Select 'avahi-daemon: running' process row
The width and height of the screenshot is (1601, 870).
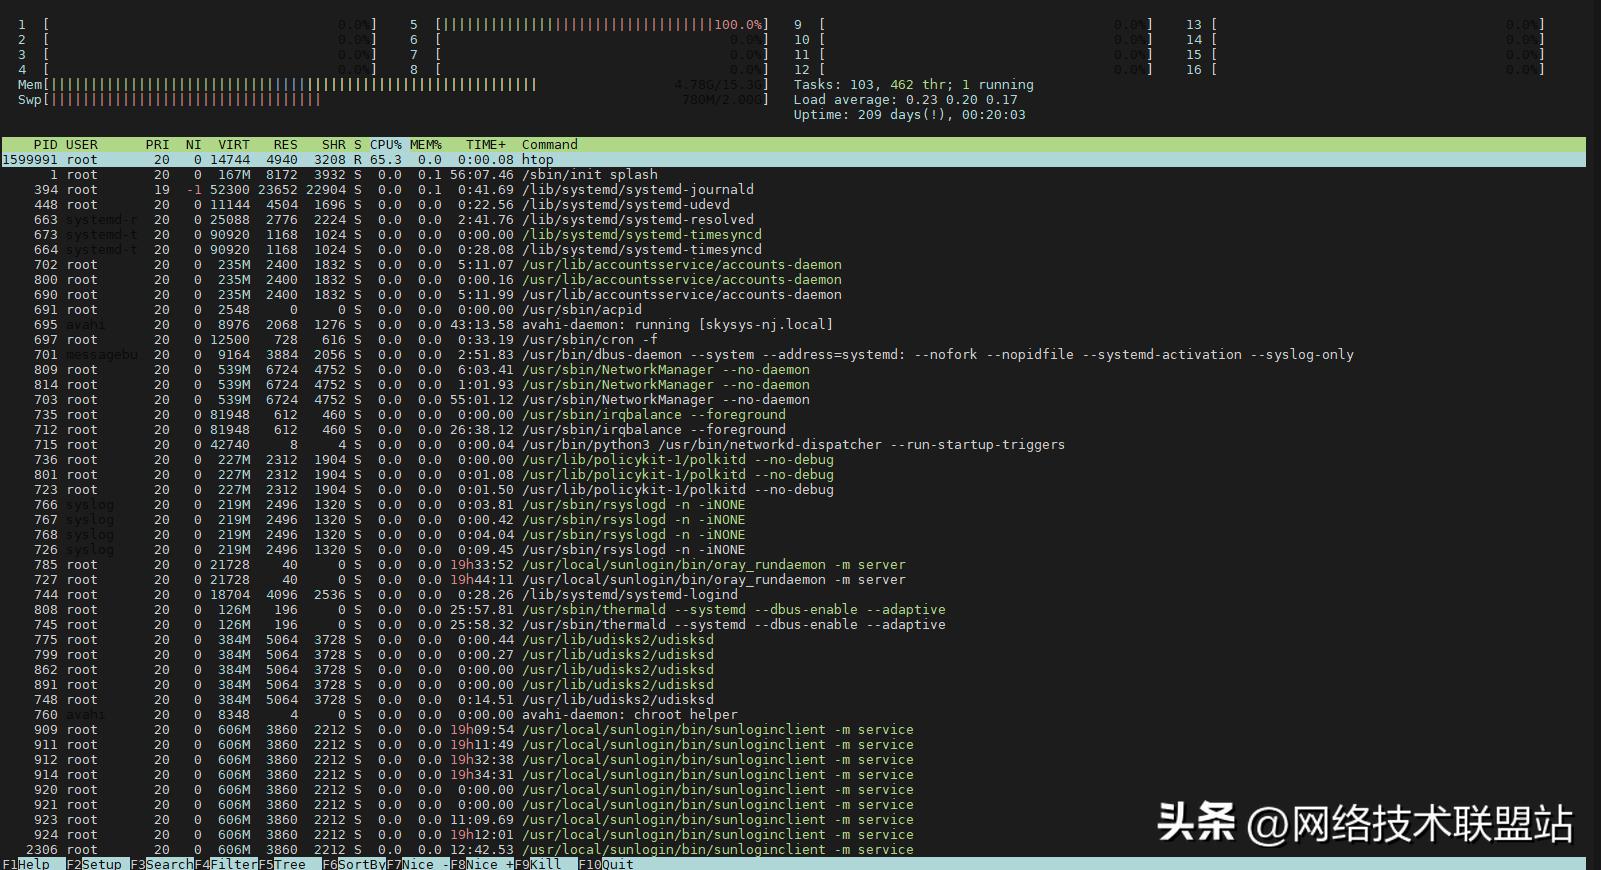pos(794,325)
